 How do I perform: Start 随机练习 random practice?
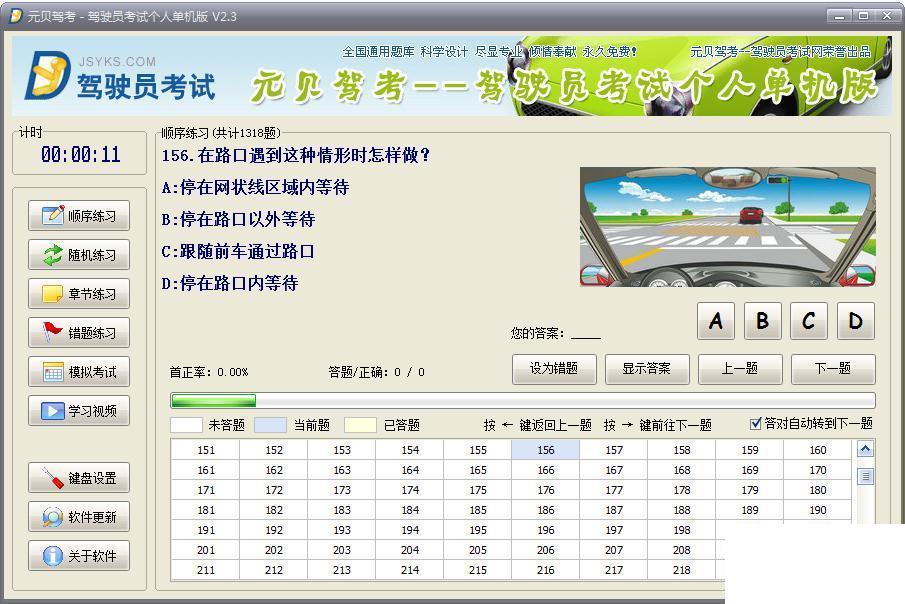pos(79,255)
